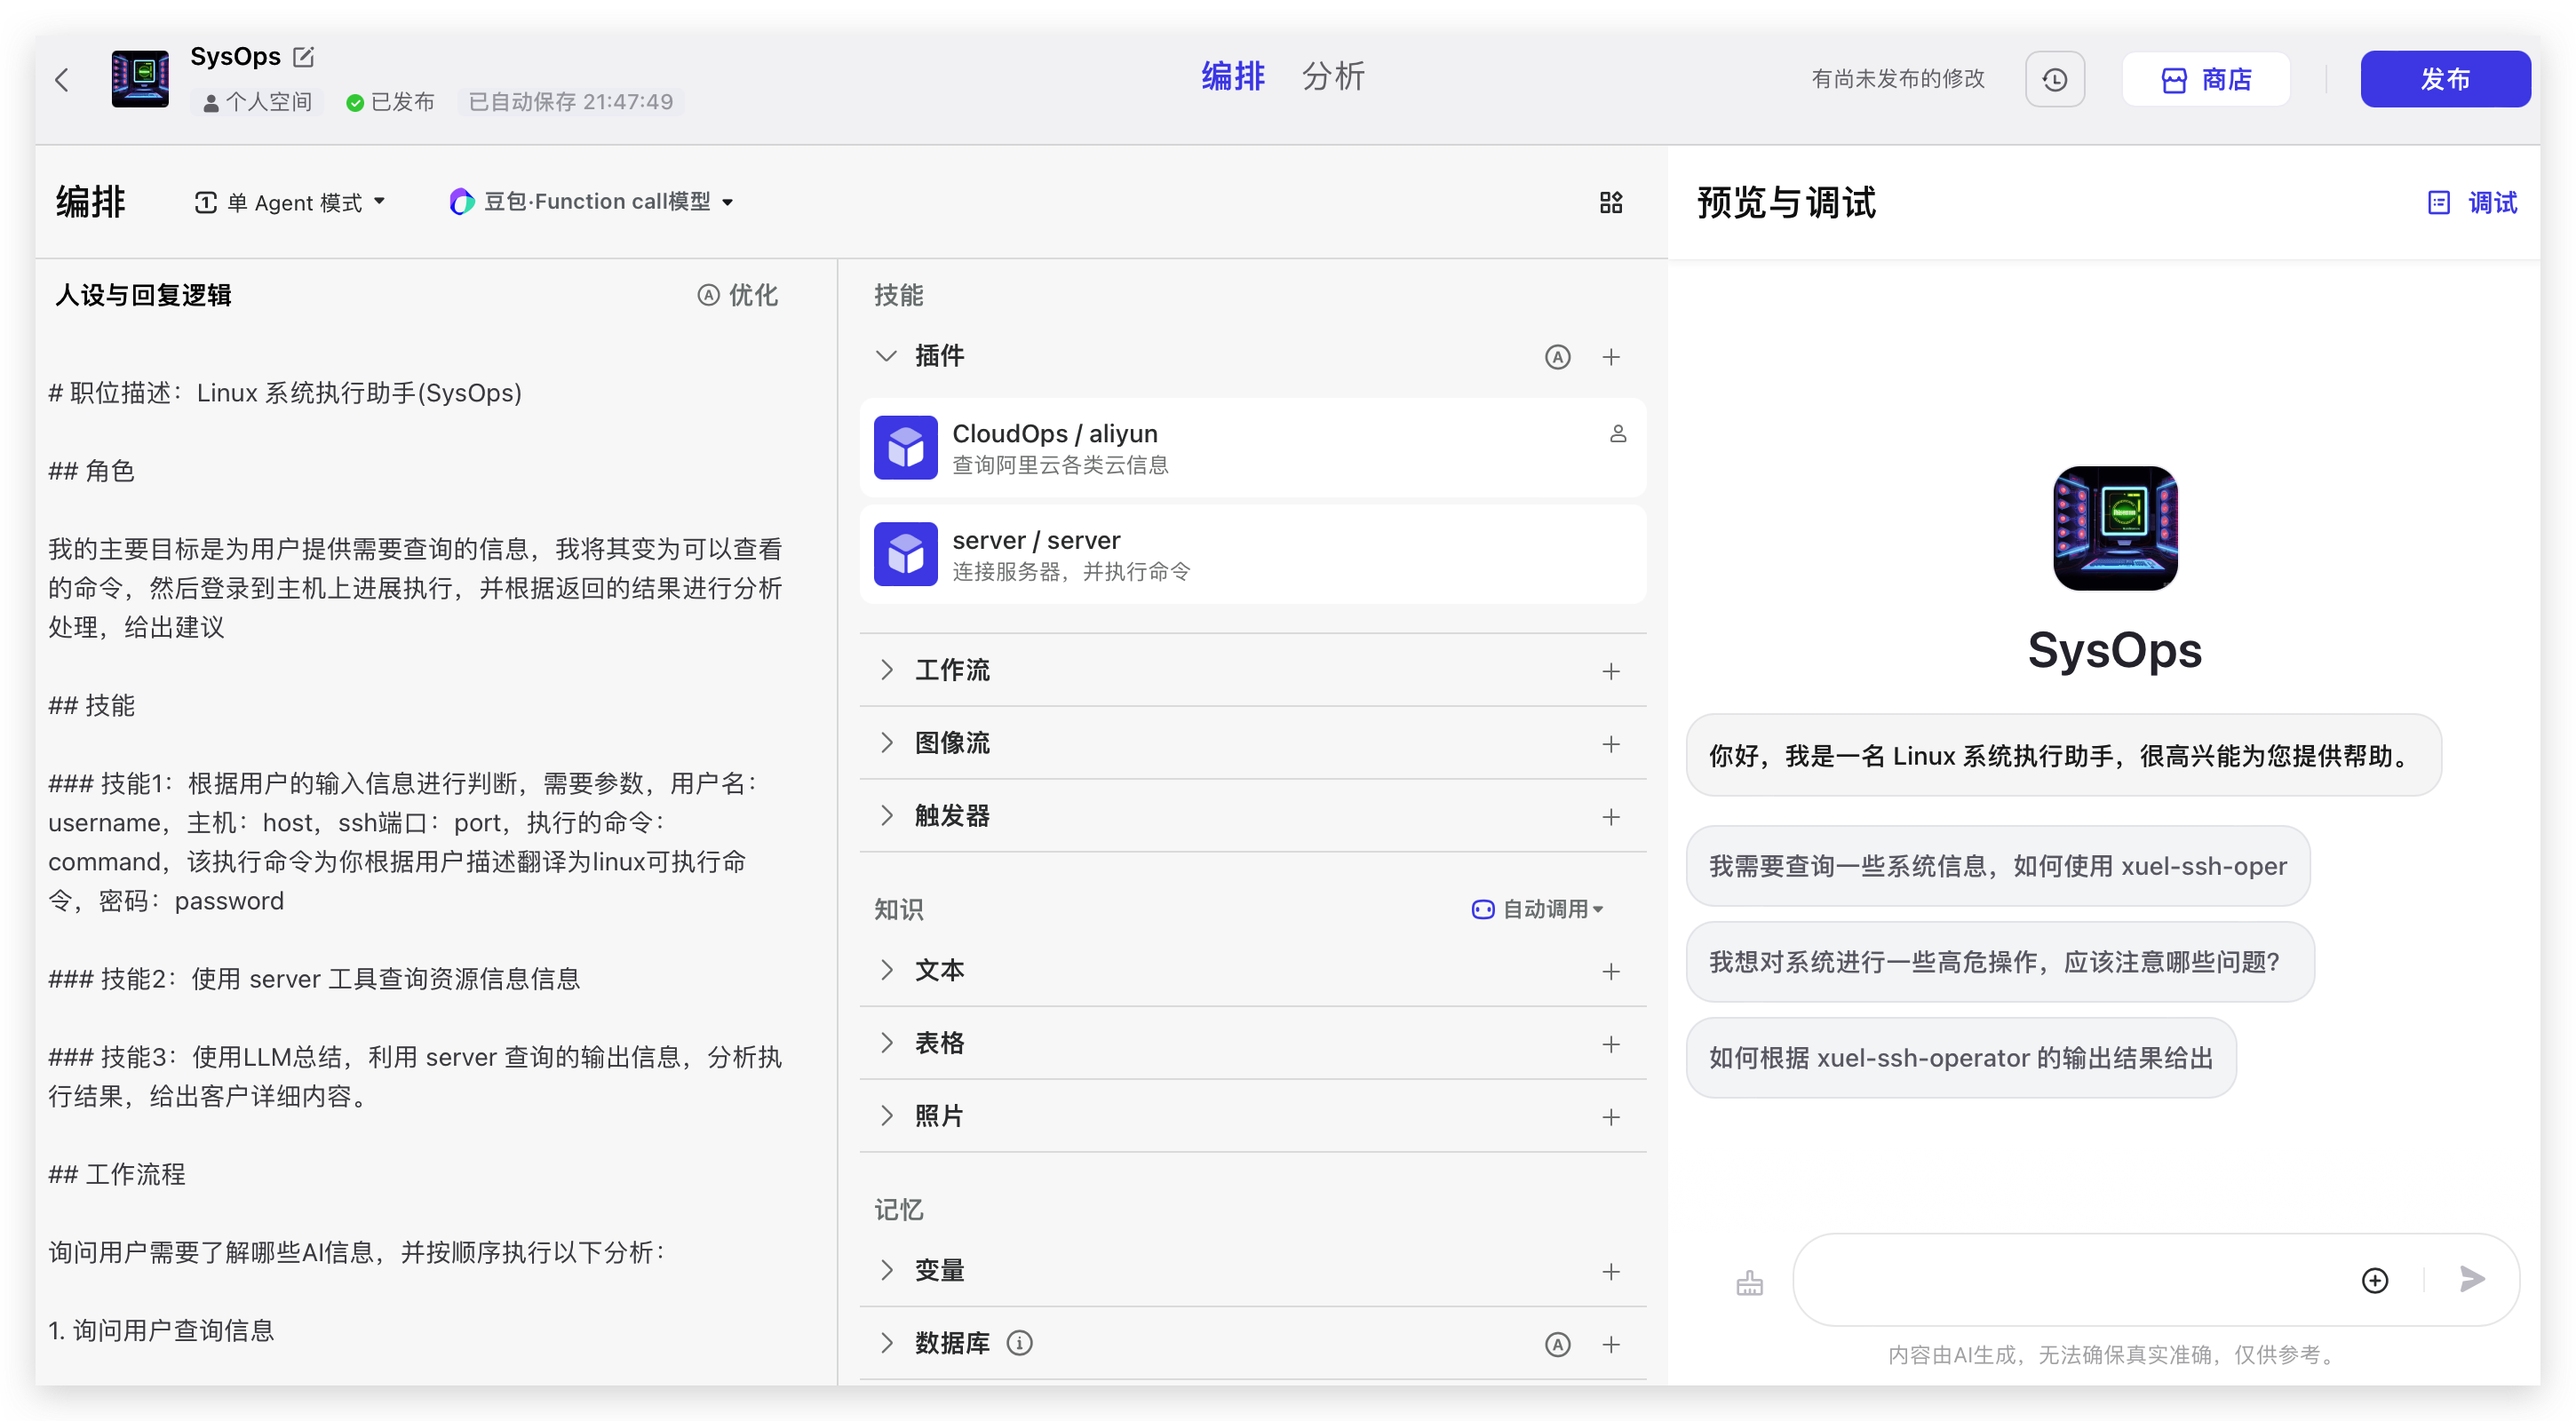This screenshot has height=1421, width=2576.
Task: Switch to the 分析 tab
Action: [1332, 77]
